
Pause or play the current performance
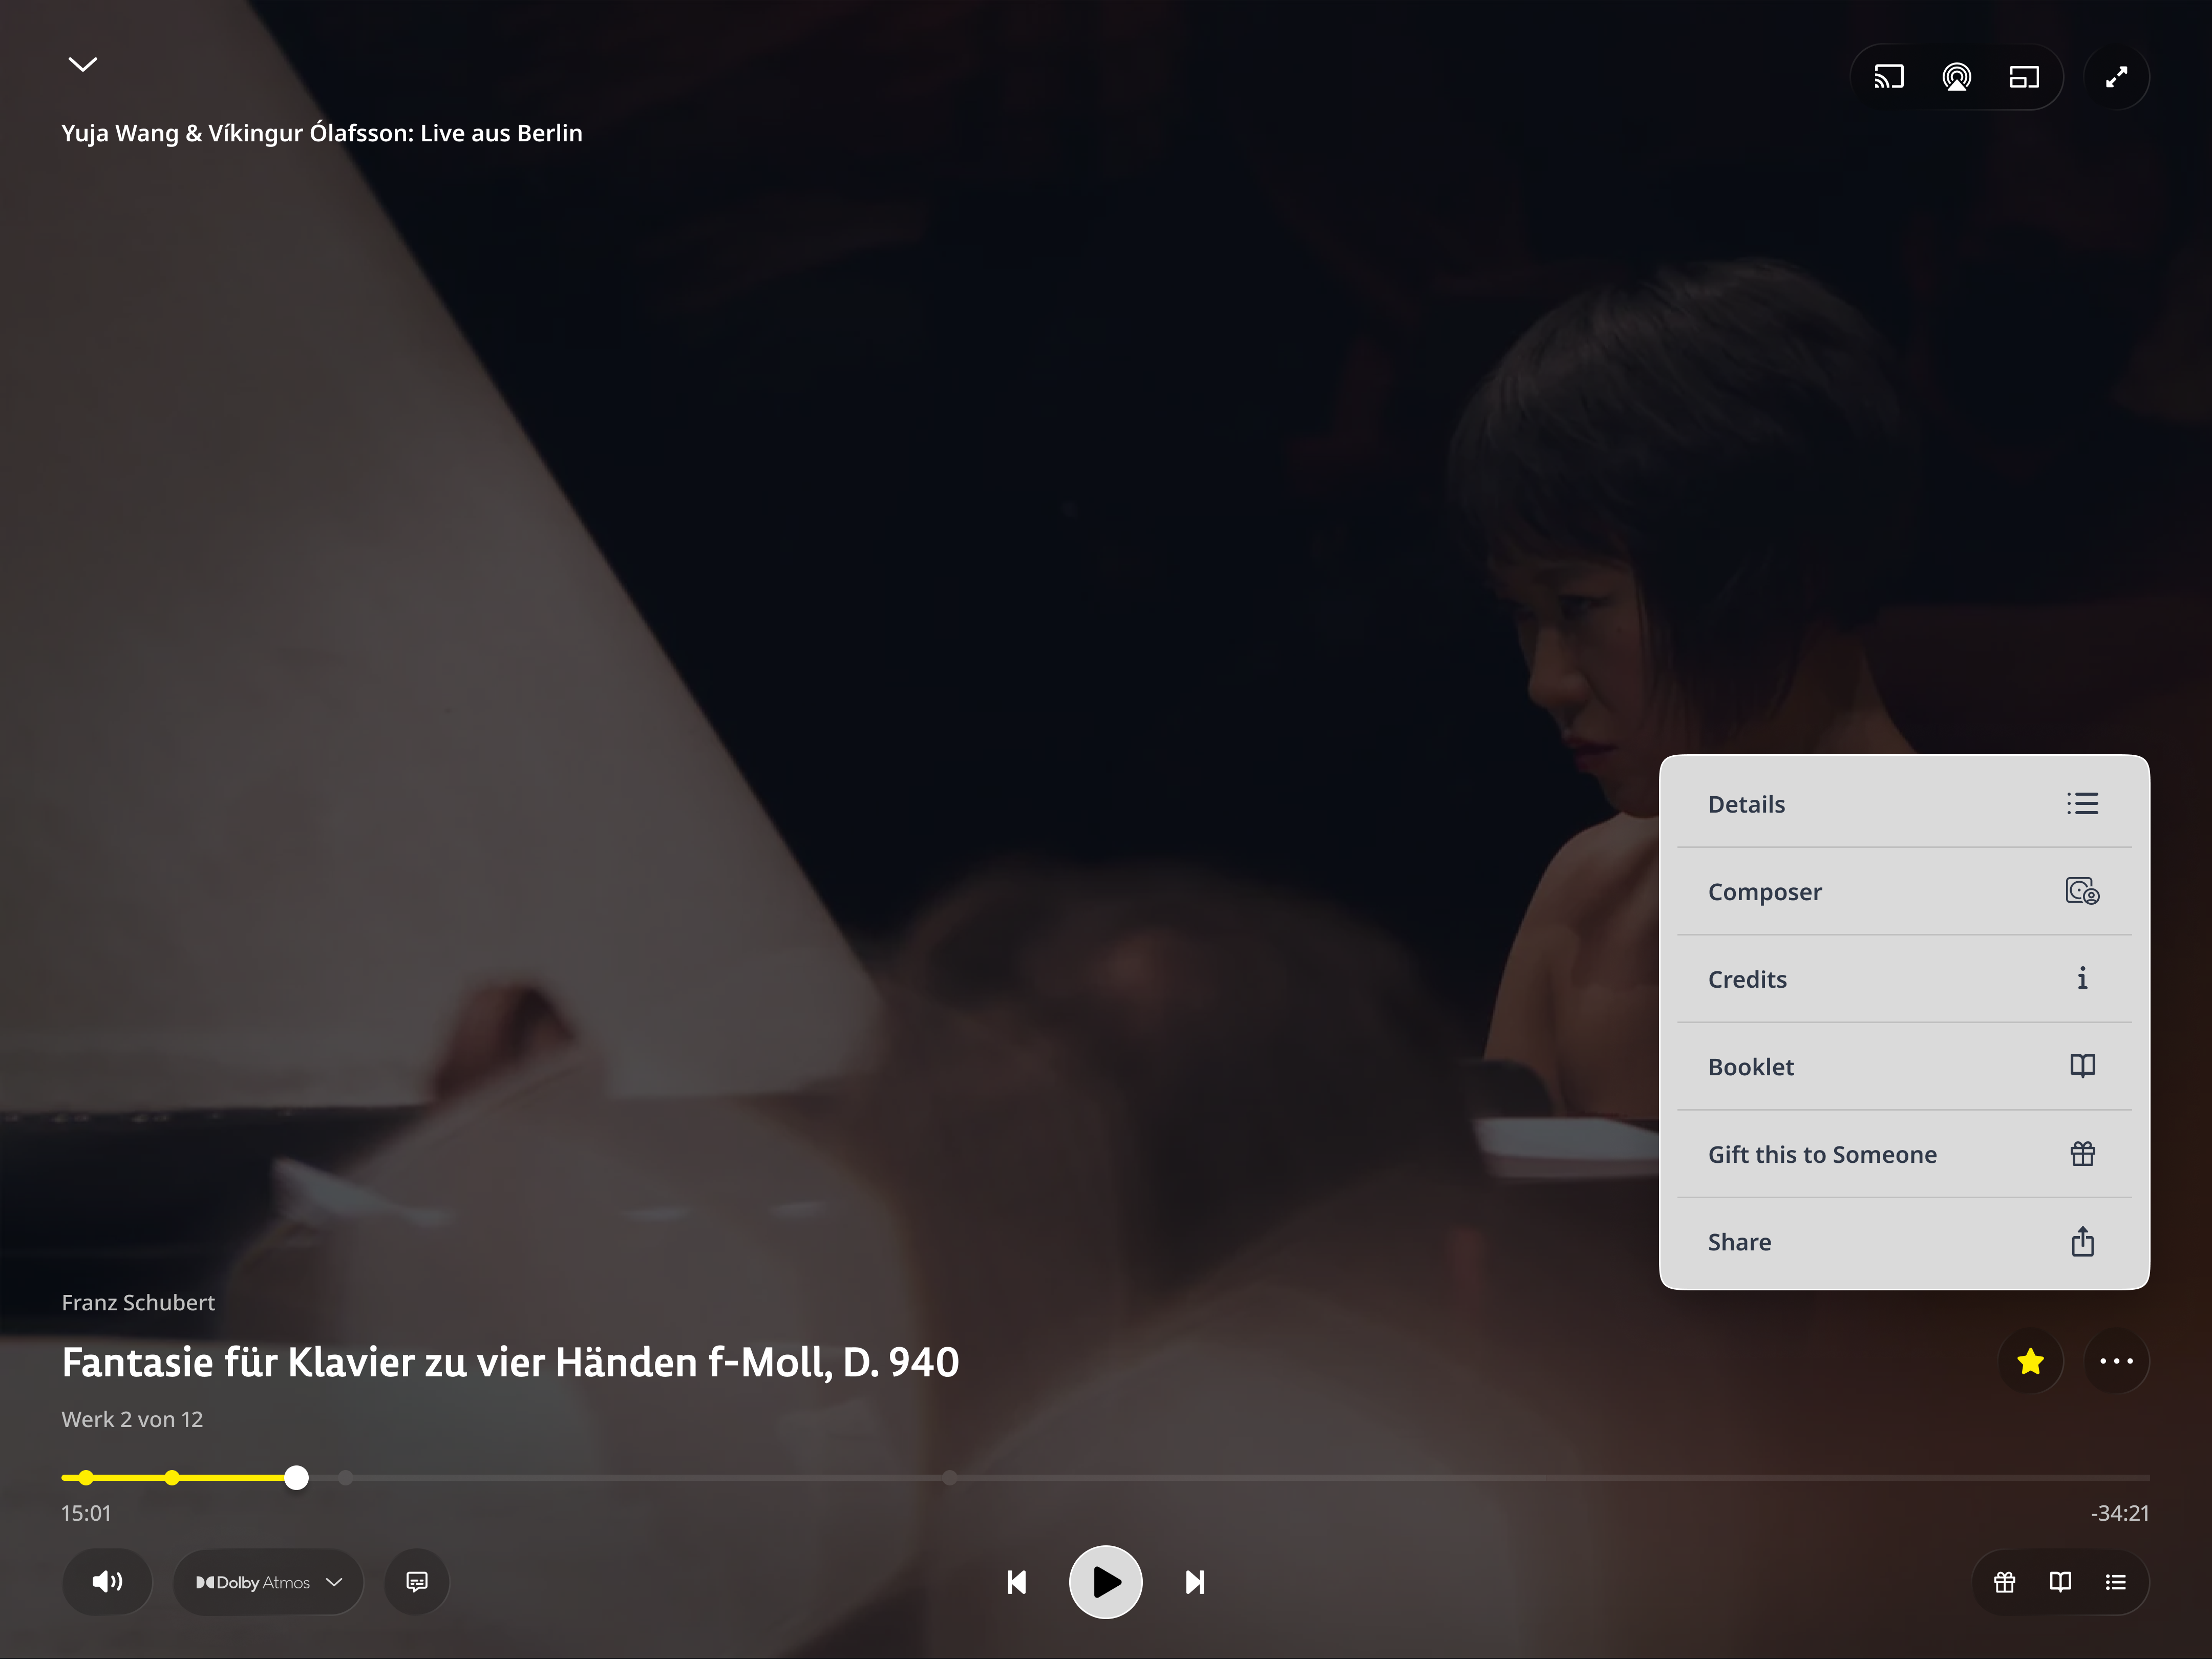[x=1106, y=1582]
